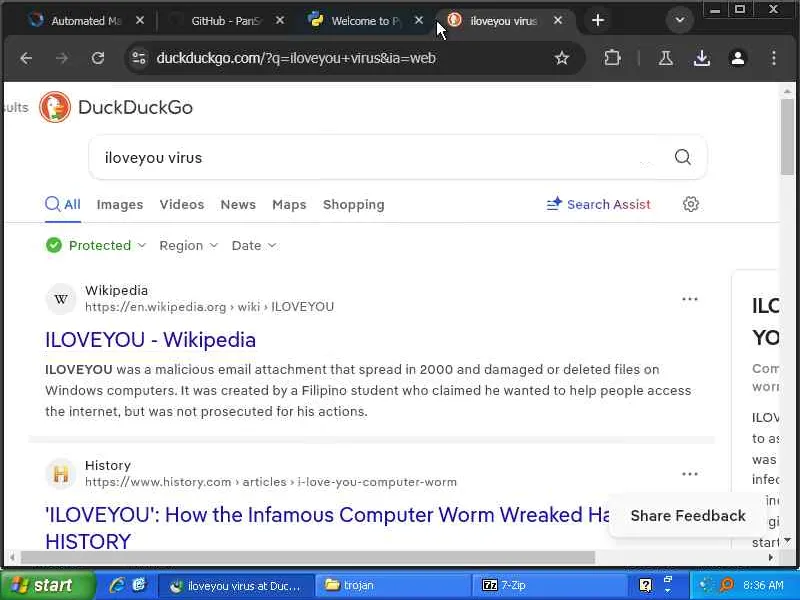Open the Windows Start menu

[47, 586]
